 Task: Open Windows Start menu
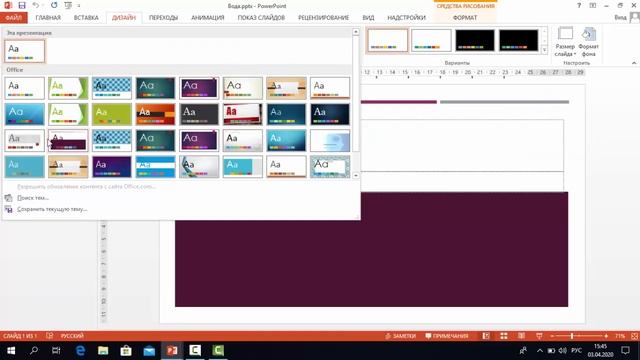[11, 350]
